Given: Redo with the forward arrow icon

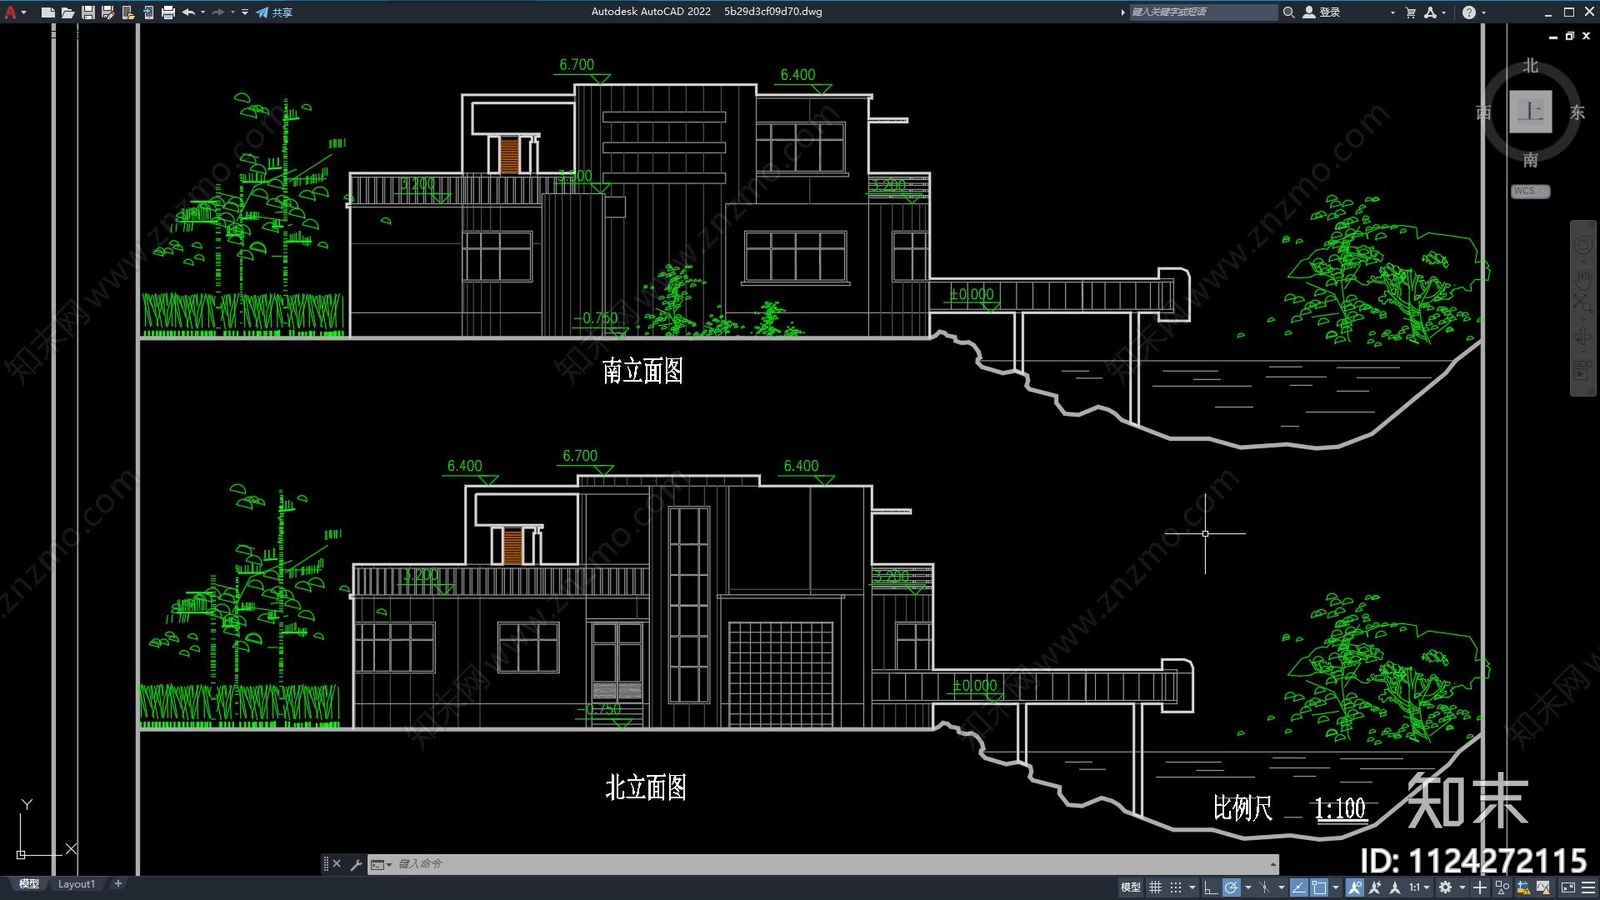Looking at the screenshot, I should tap(218, 12).
